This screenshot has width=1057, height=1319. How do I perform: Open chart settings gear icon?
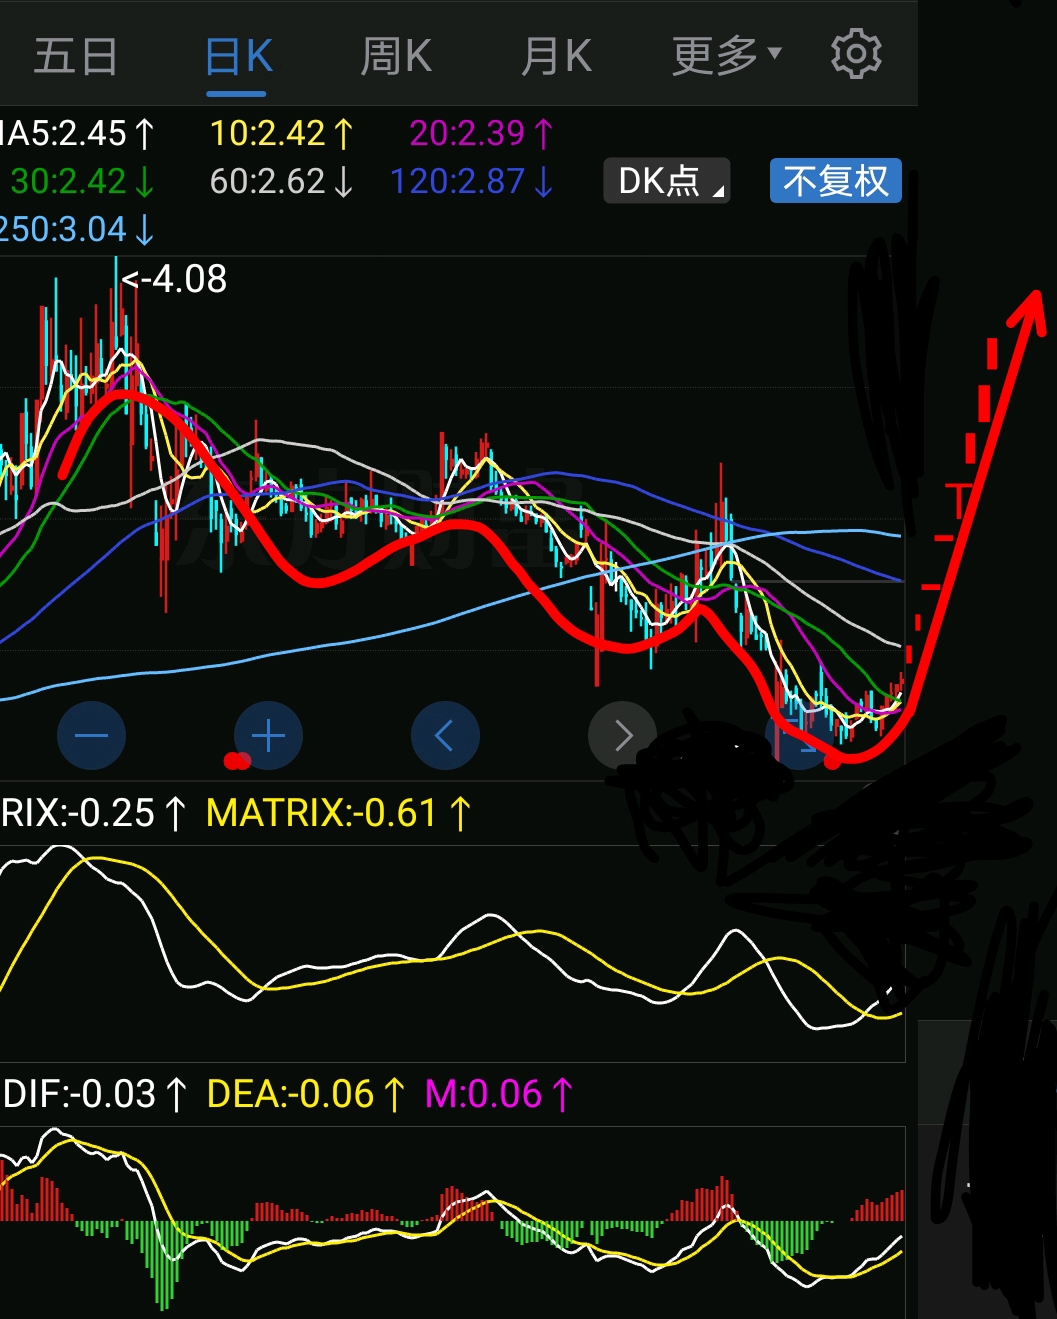click(856, 55)
